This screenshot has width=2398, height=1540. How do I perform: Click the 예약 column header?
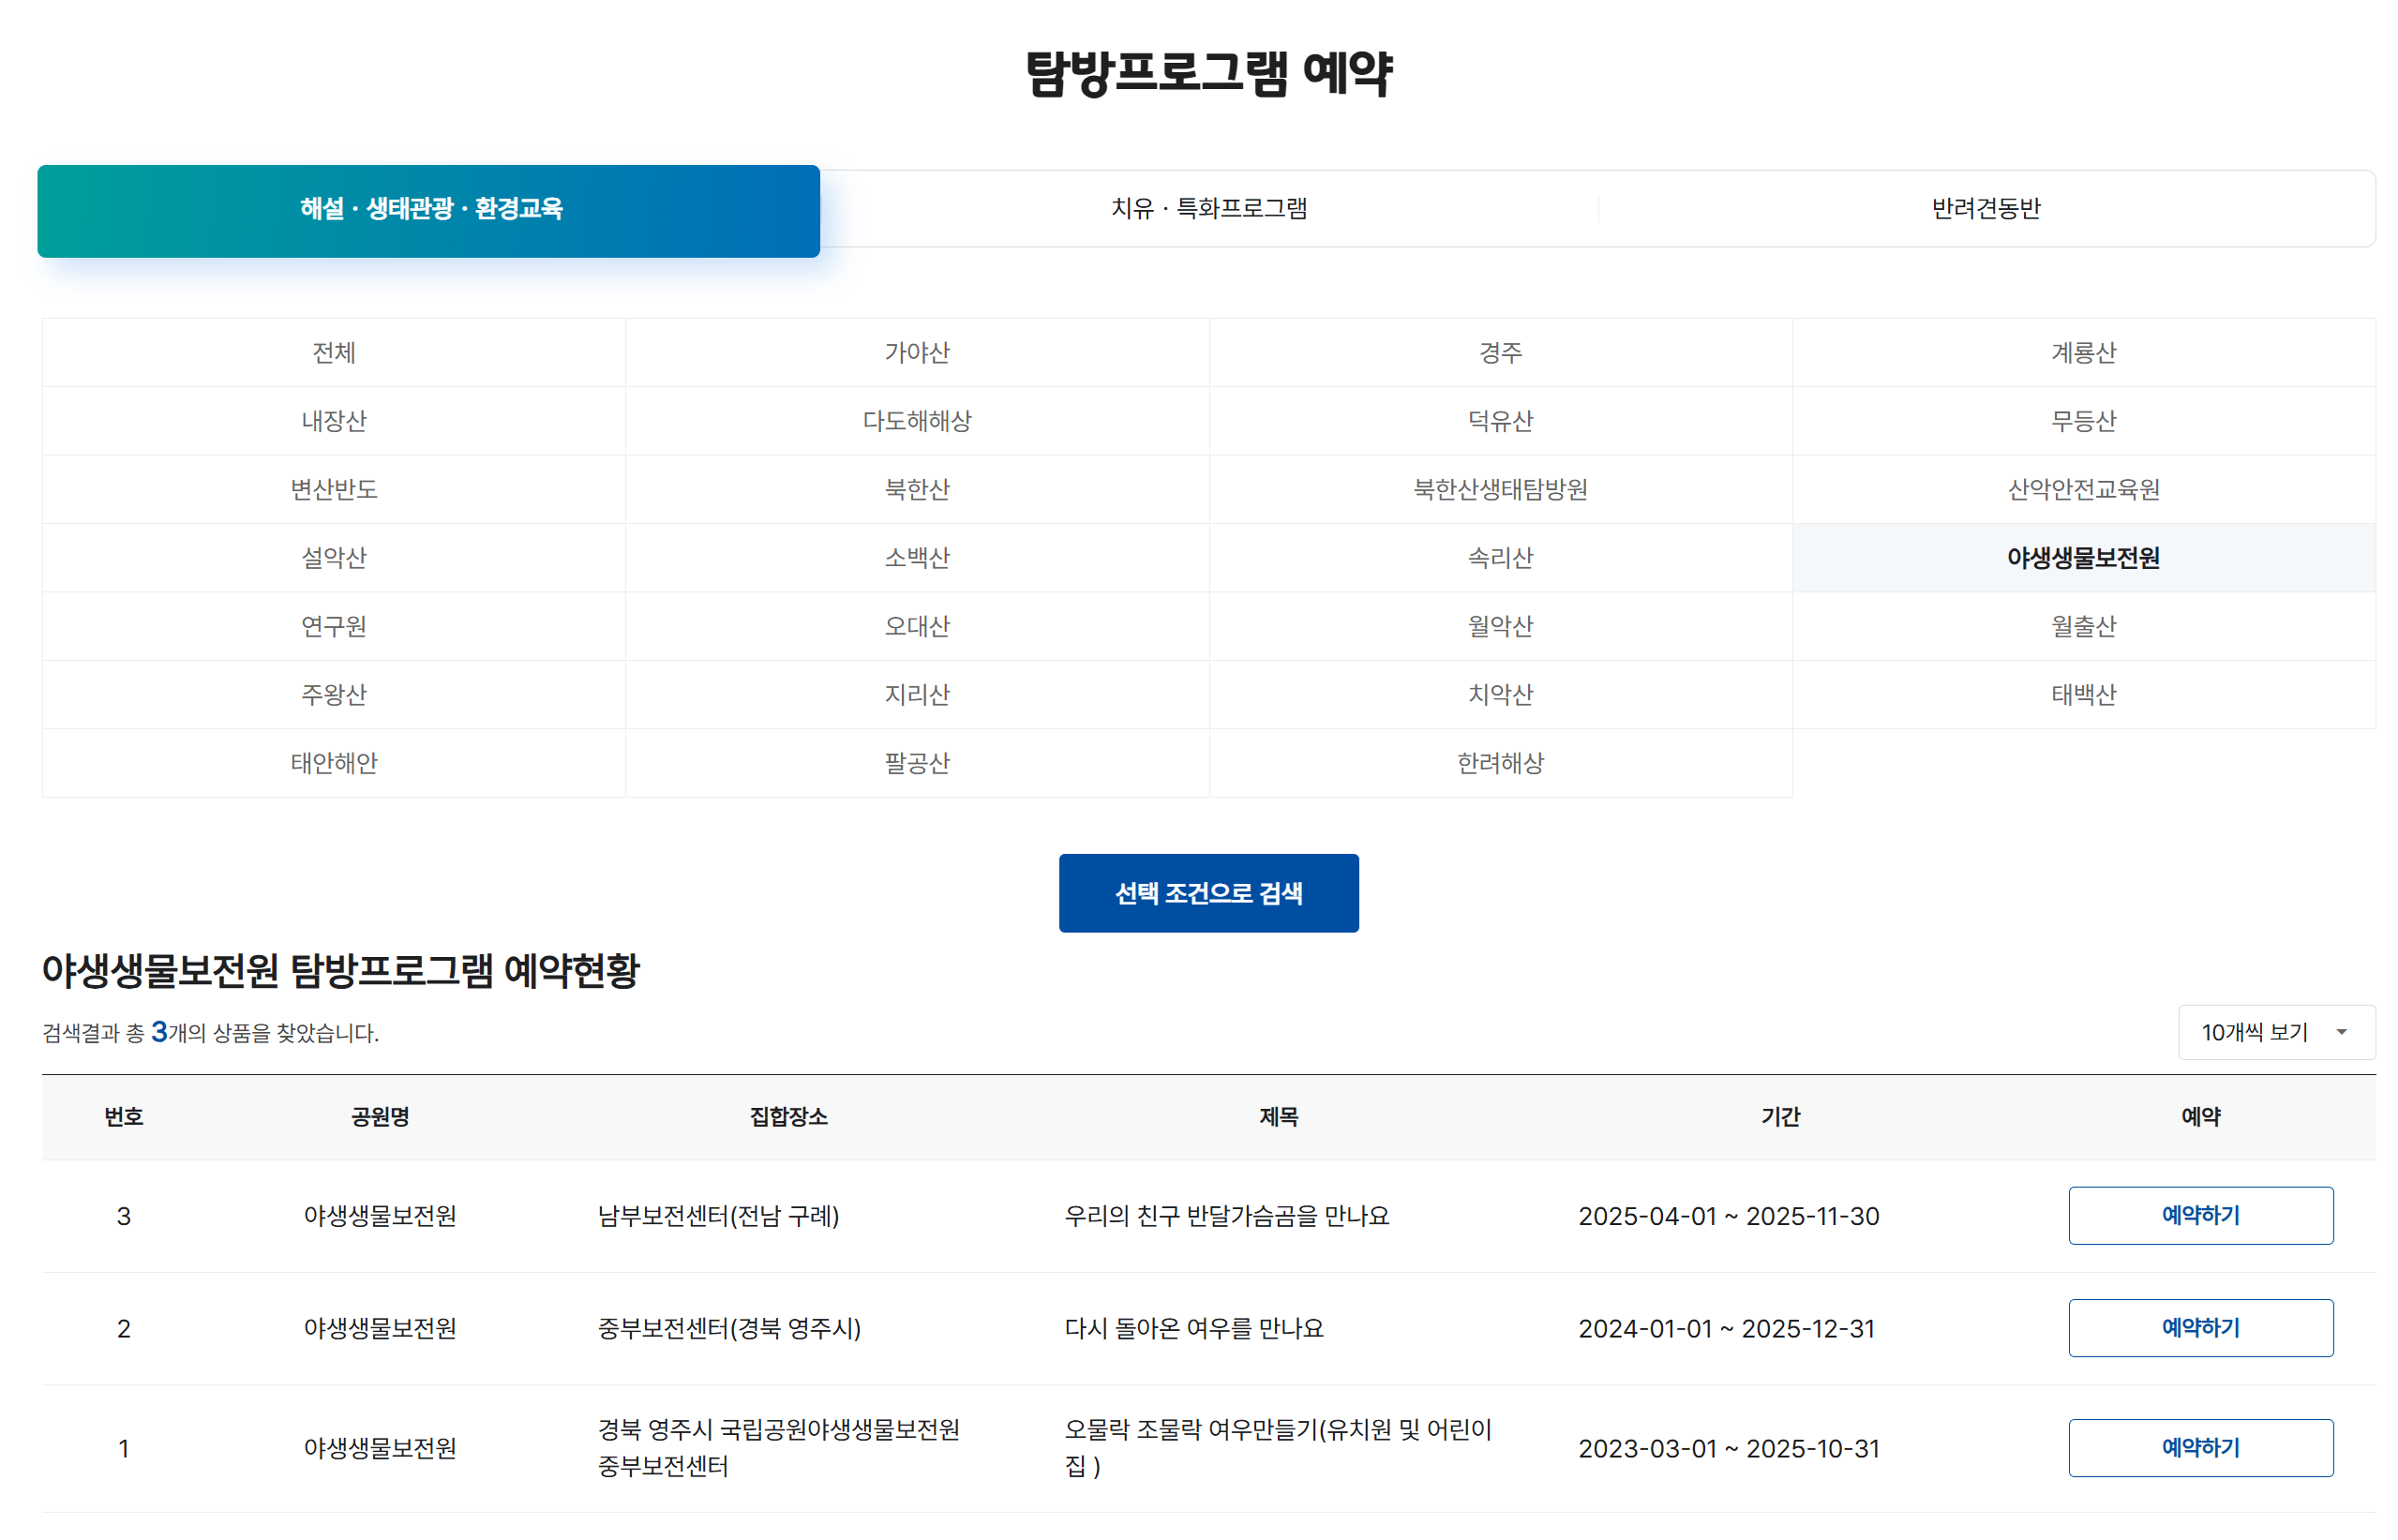pos(2200,1116)
